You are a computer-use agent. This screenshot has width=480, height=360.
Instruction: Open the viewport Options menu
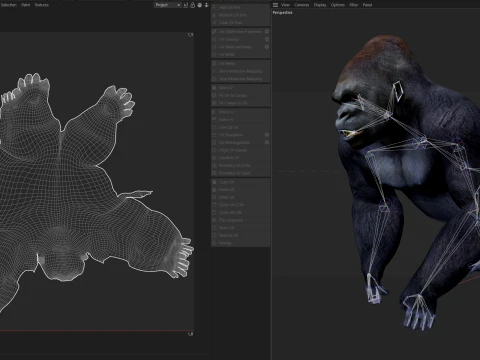[x=338, y=5]
